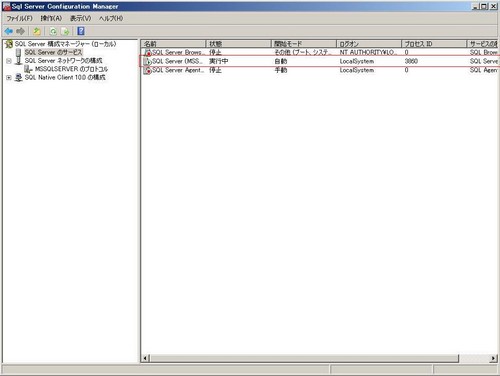
Task: Maximize the Sql Server Configuration Manager window
Action: pos(483,6)
